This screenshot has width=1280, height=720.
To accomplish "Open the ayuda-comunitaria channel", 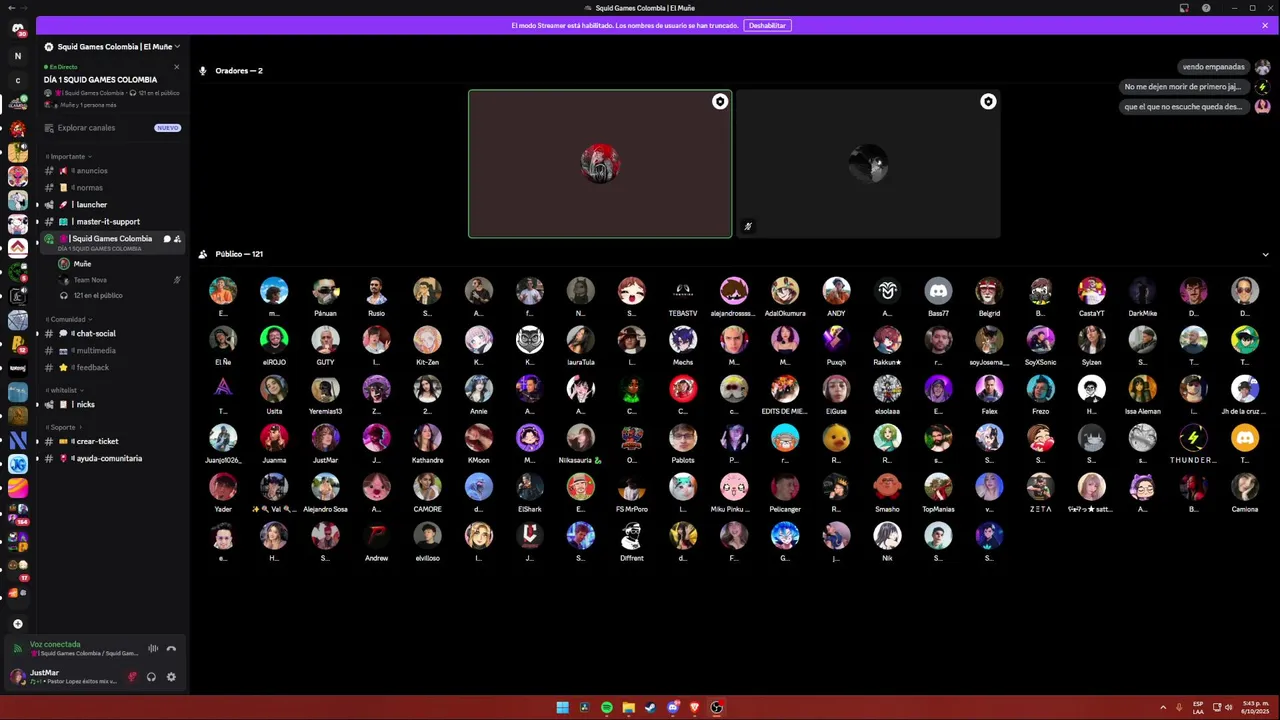I will coord(111,459).
